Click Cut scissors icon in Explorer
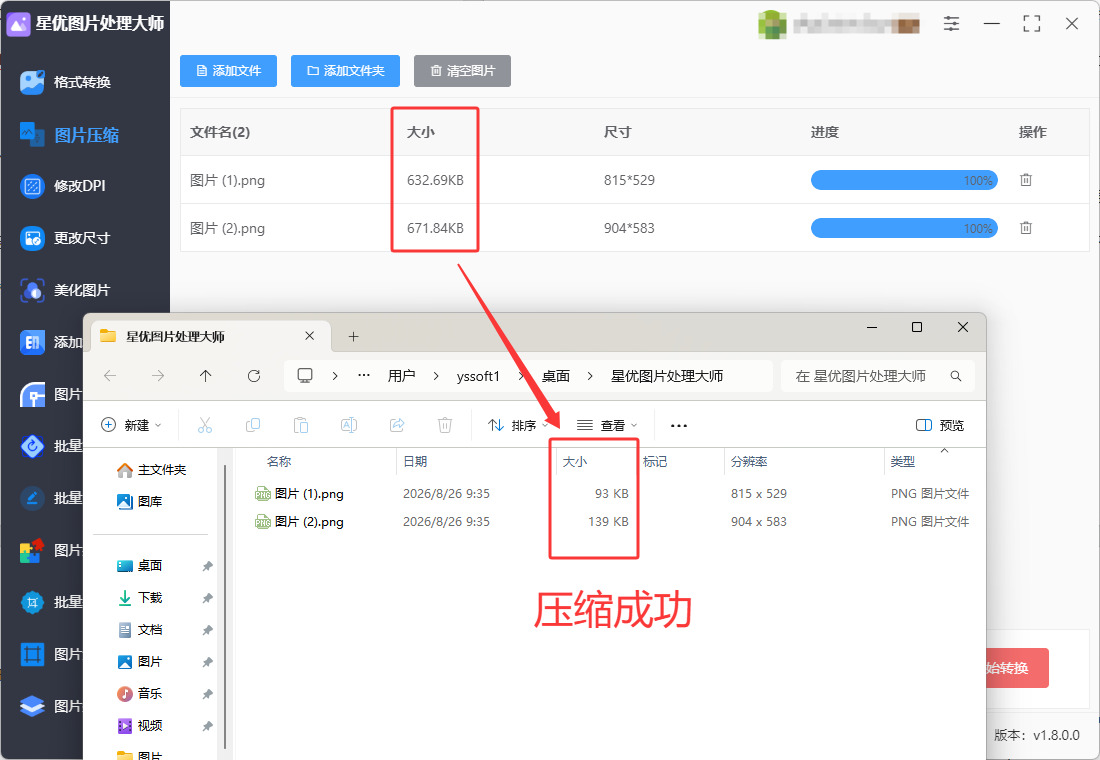 coord(205,425)
